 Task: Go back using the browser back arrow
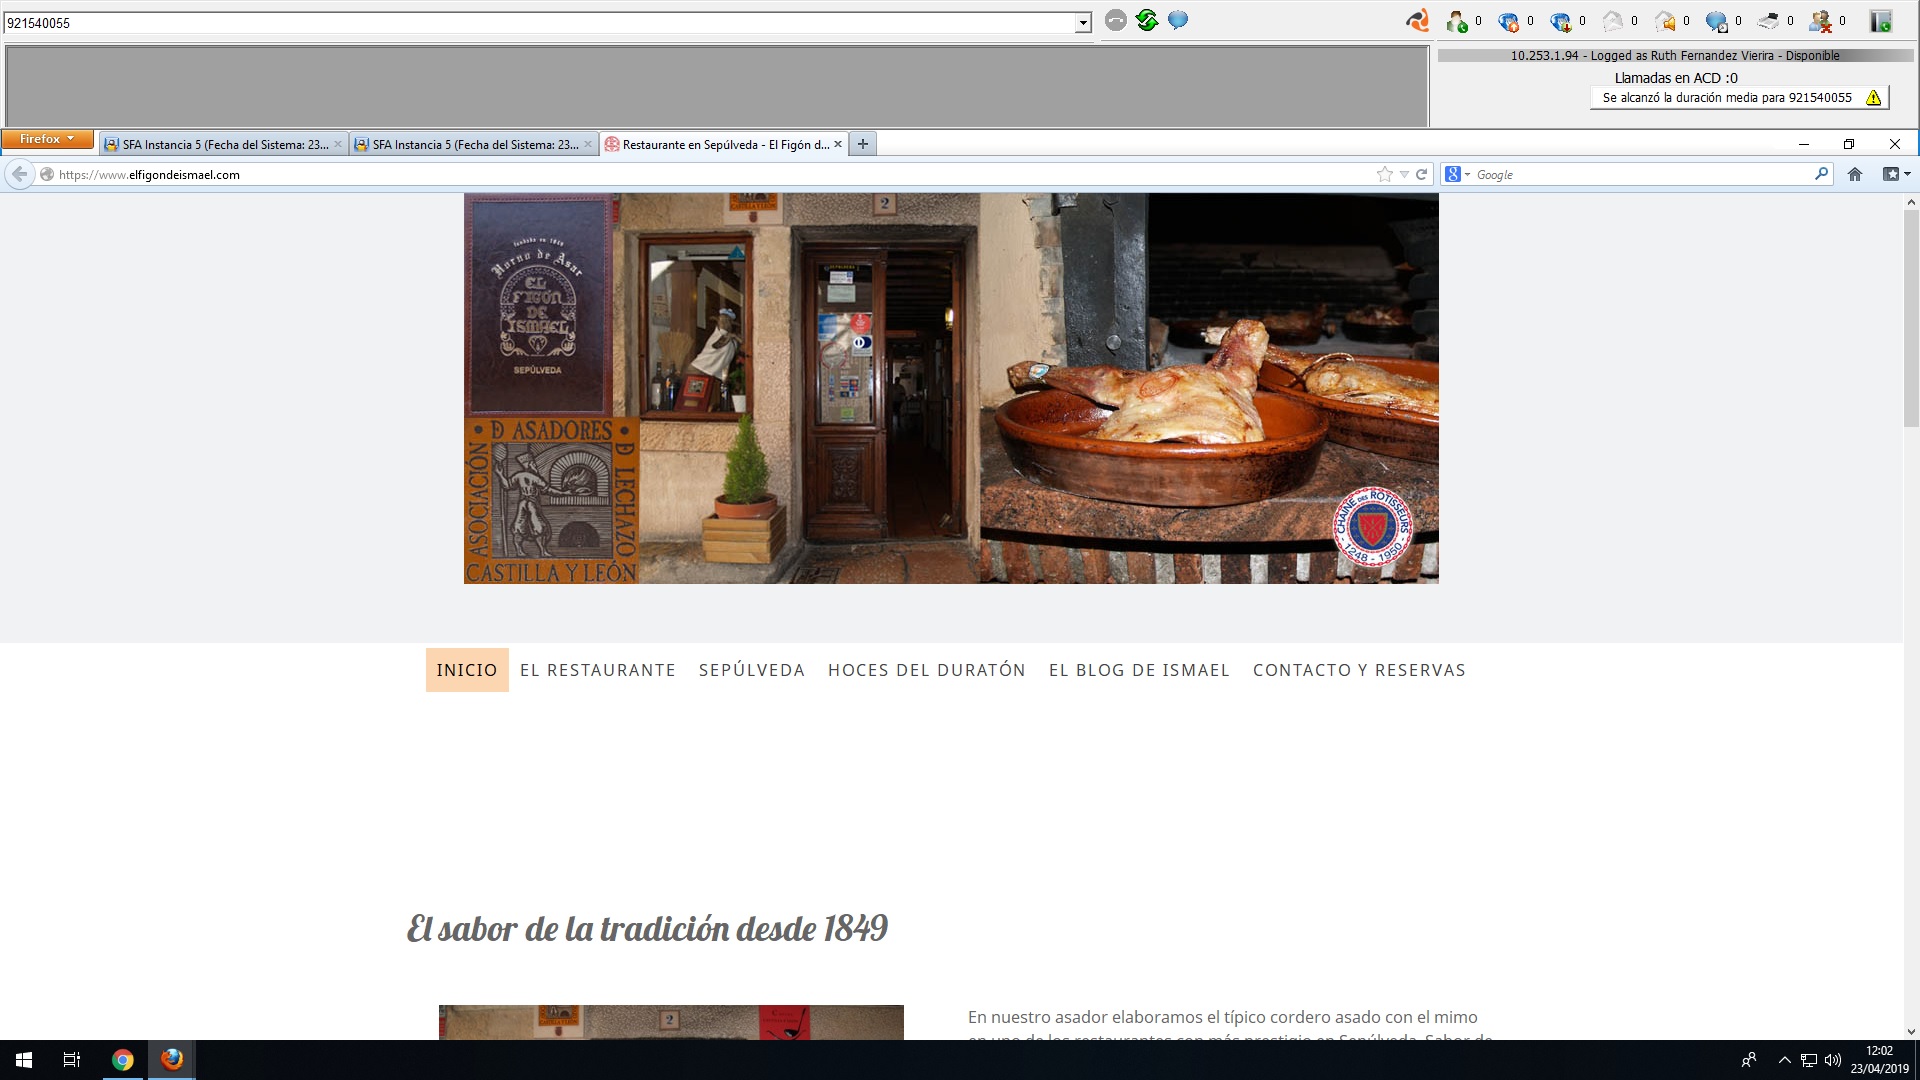tap(19, 174)
